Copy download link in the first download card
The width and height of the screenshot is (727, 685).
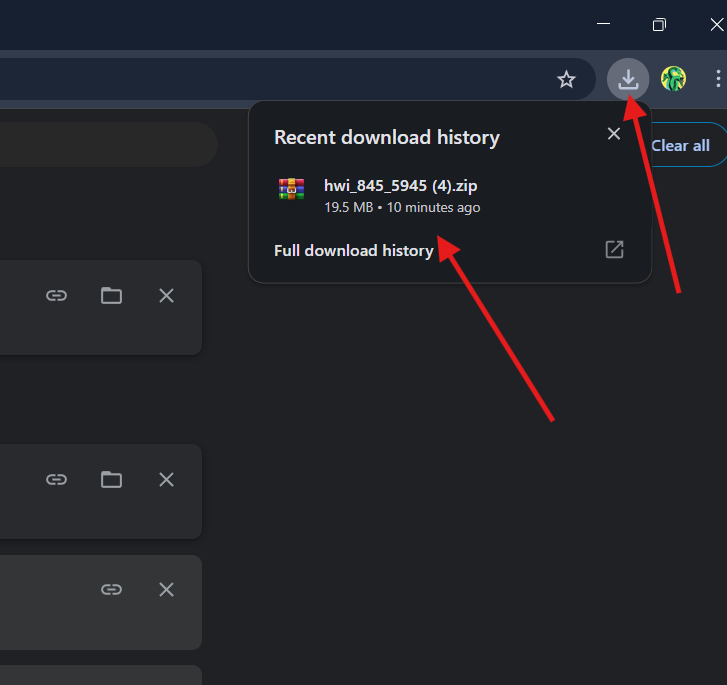point(57,295)
